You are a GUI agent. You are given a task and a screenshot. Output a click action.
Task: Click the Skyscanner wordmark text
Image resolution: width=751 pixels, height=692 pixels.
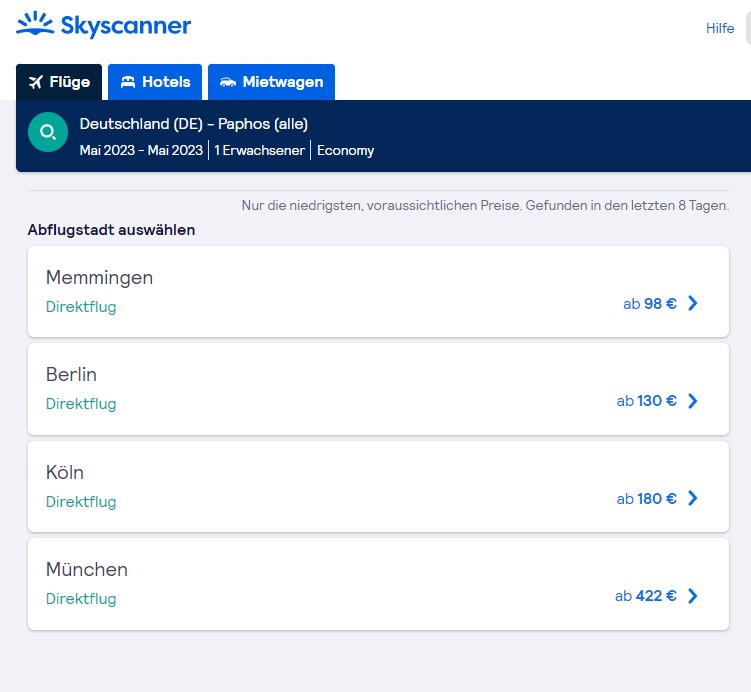[x=126, y=25]
